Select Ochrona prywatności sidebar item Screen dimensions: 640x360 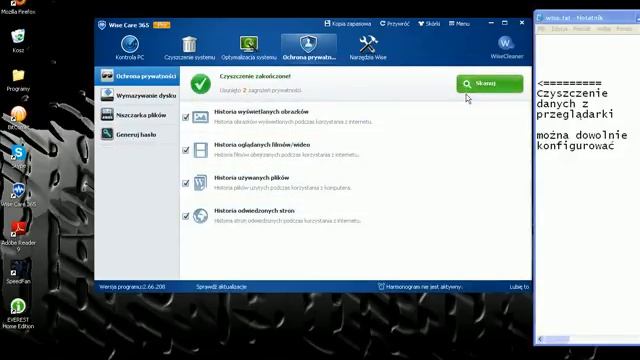pyautogui.click(x=137, y=76)
